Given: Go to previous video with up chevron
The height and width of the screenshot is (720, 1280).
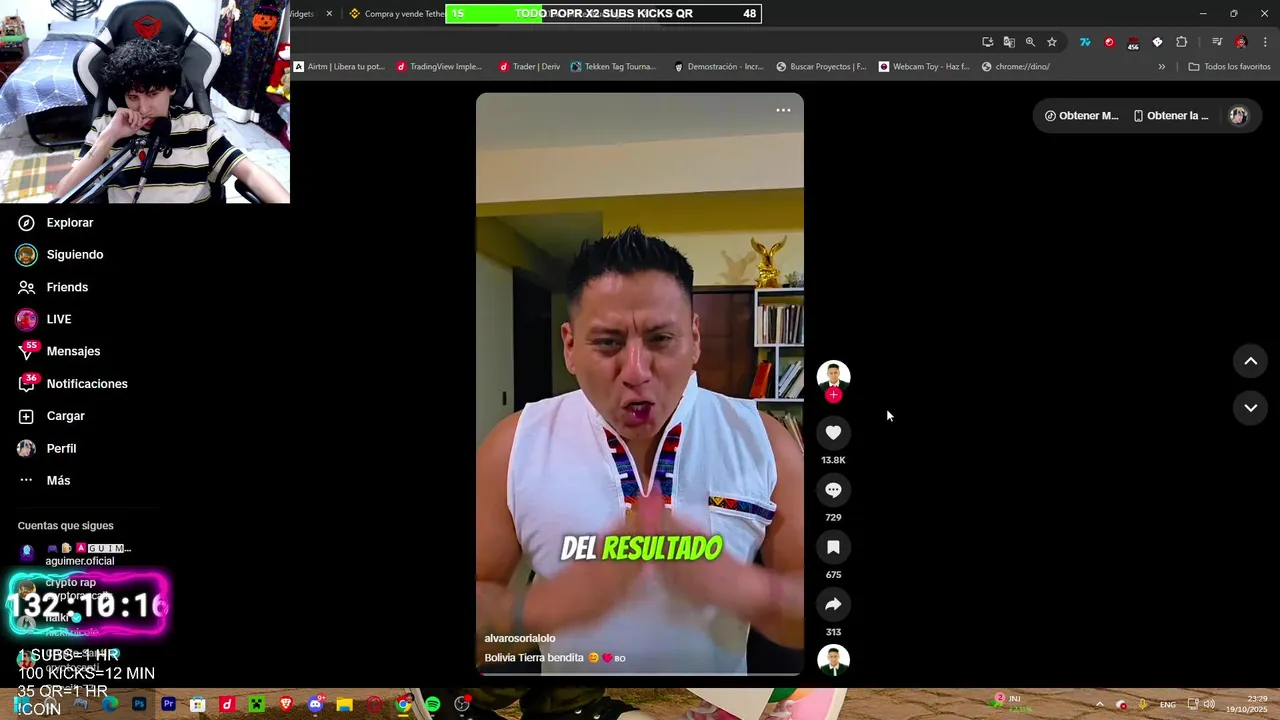Looking at the screenshot, I should tap(1250, 361).
